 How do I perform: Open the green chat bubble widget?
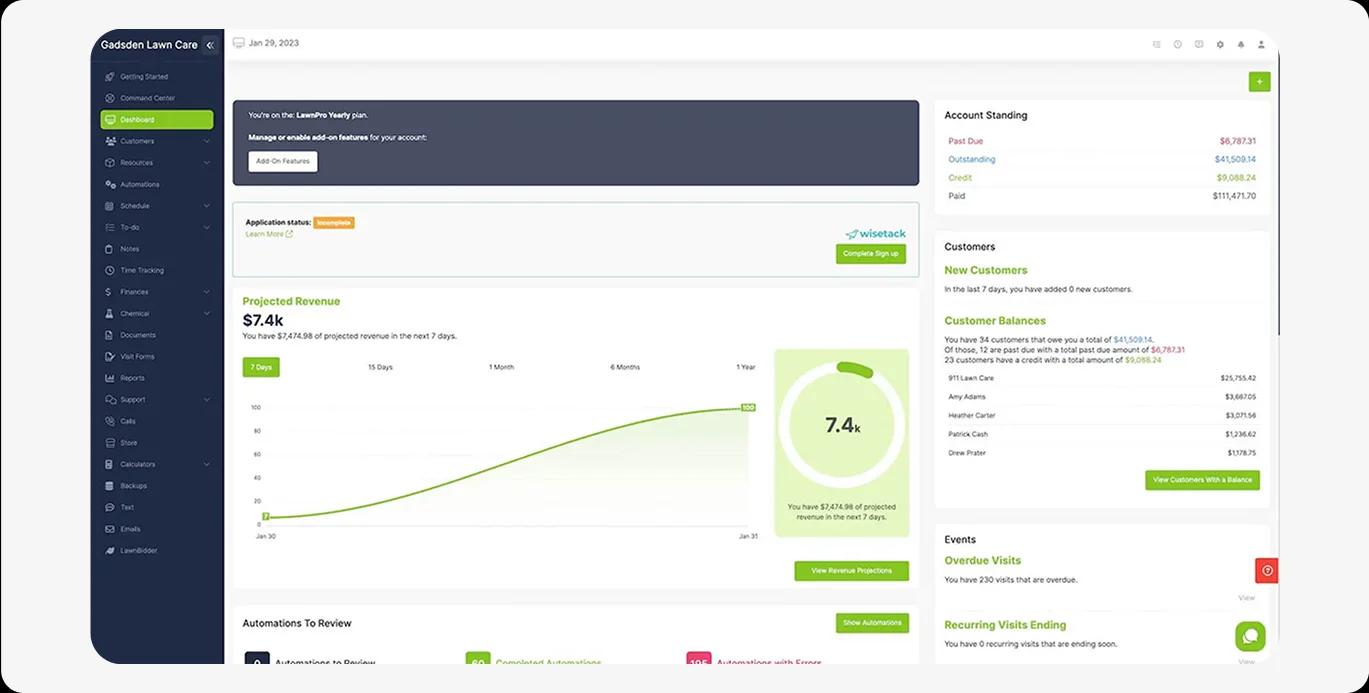pyautogui.click(x=1250, y=636)
